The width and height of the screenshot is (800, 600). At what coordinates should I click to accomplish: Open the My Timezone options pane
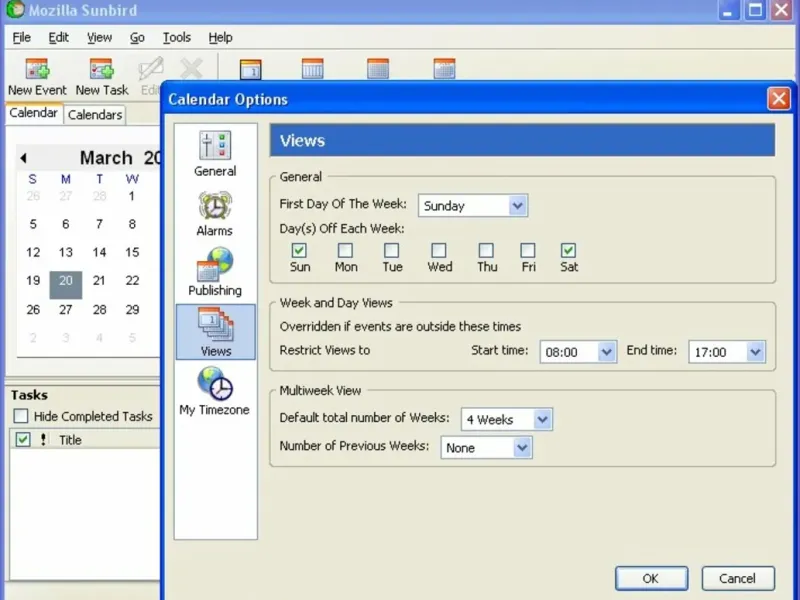[x=215, y=392]
